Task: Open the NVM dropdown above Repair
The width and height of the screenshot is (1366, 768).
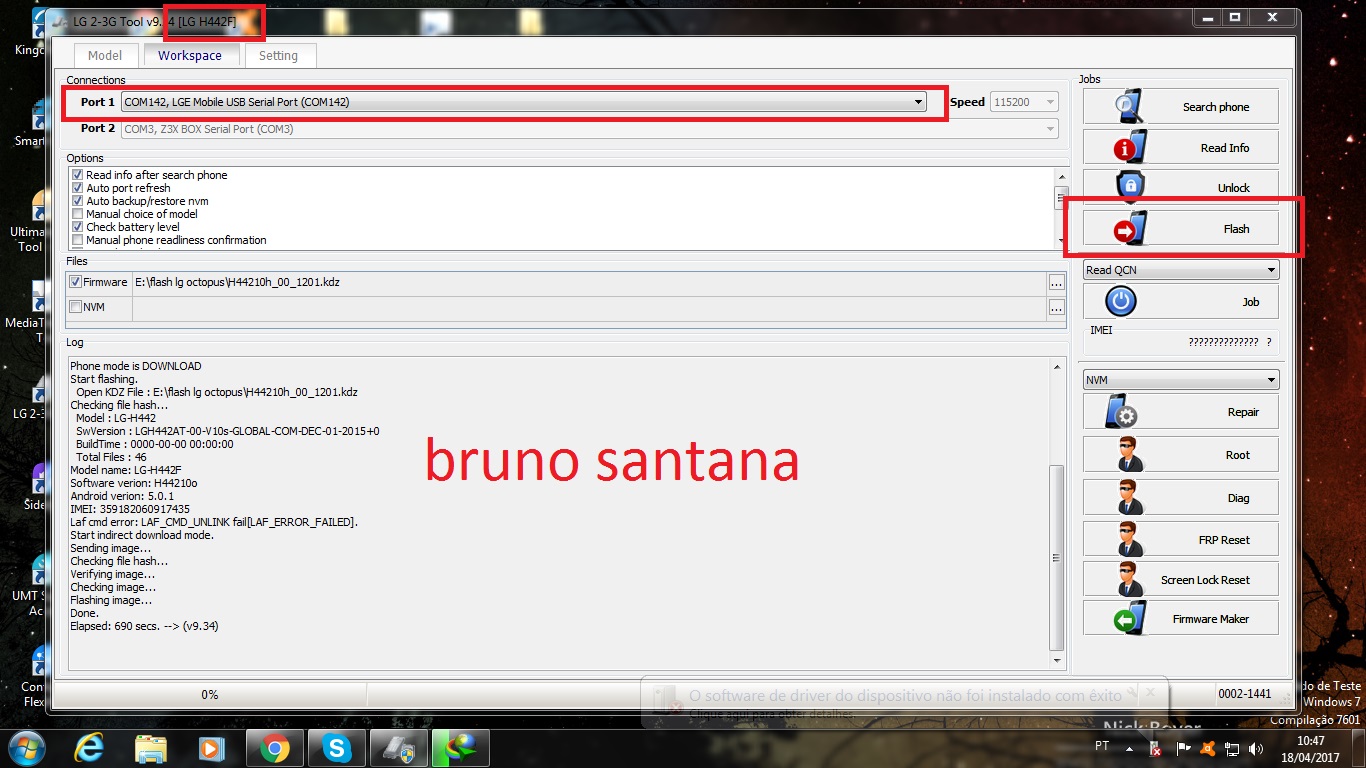Action: pos(1181,380)
